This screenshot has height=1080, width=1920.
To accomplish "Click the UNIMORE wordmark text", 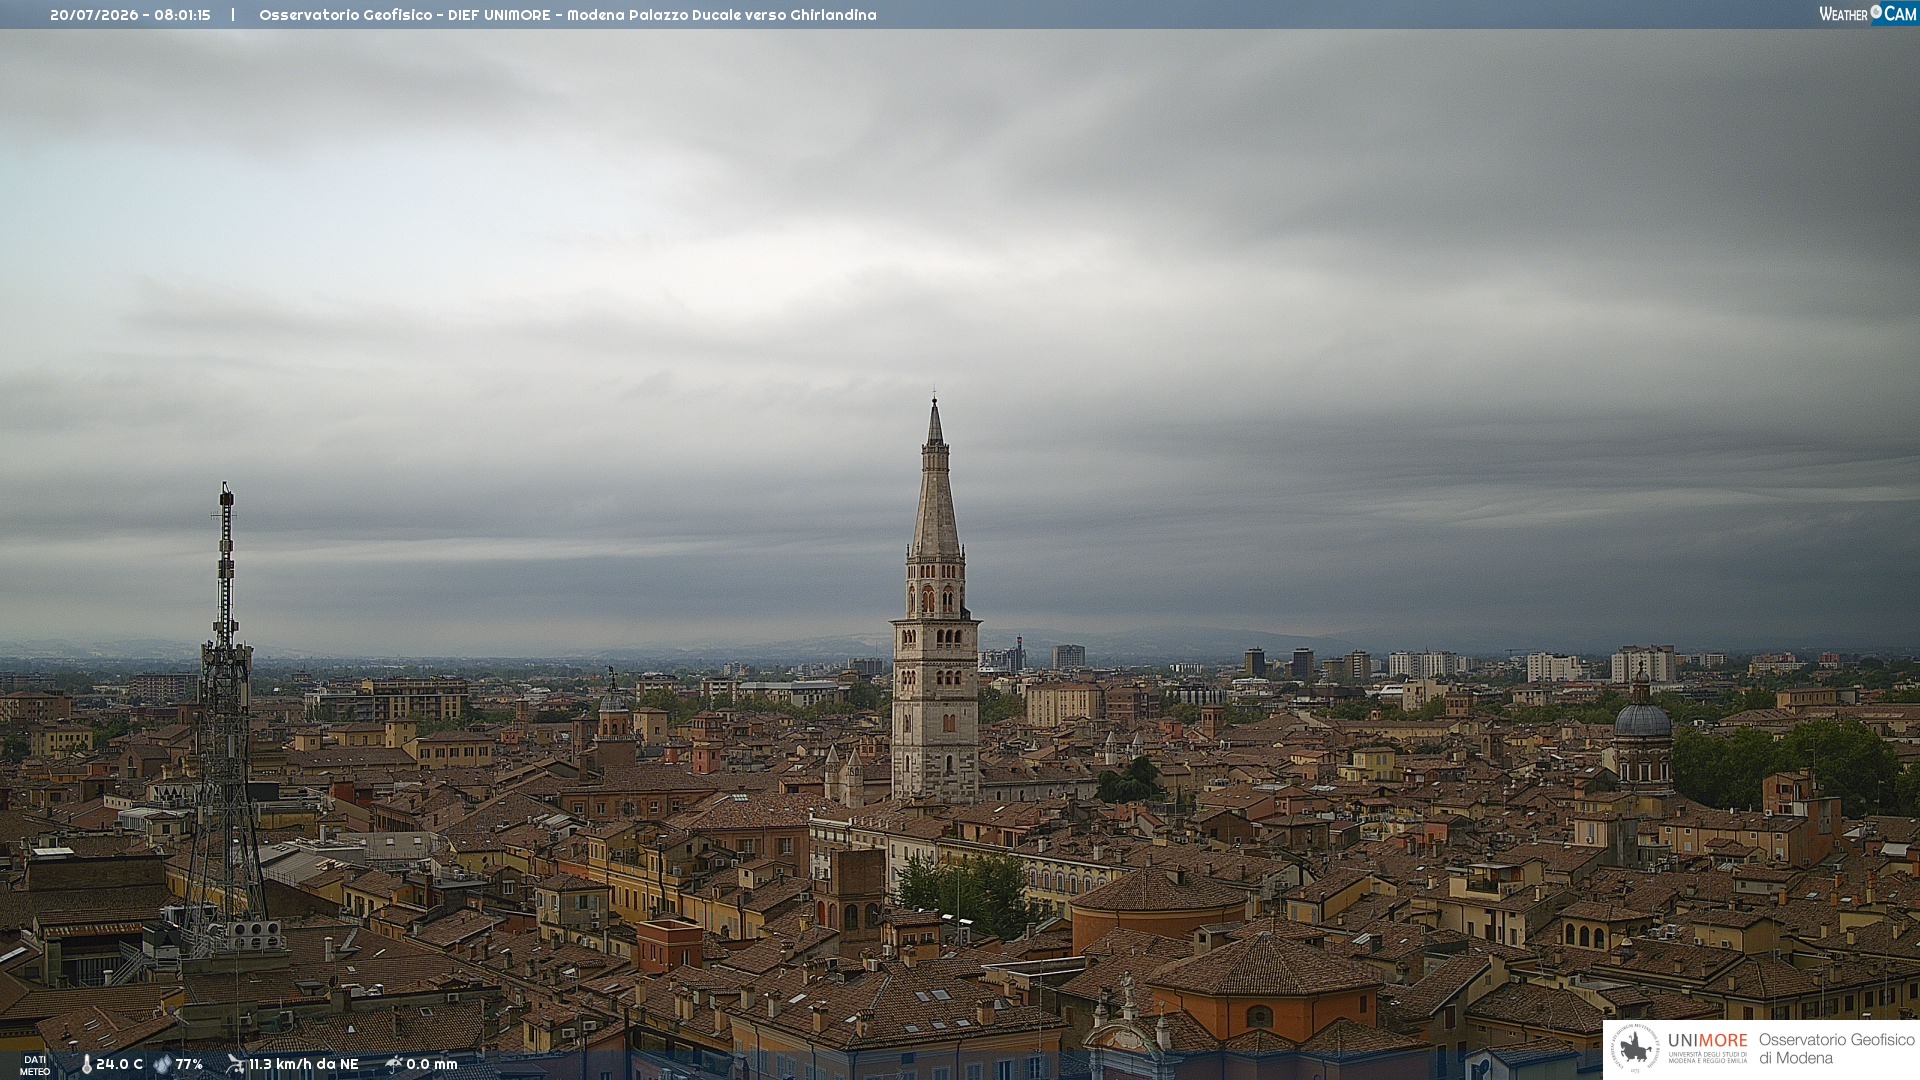I will click(x=1707, y=1040).
